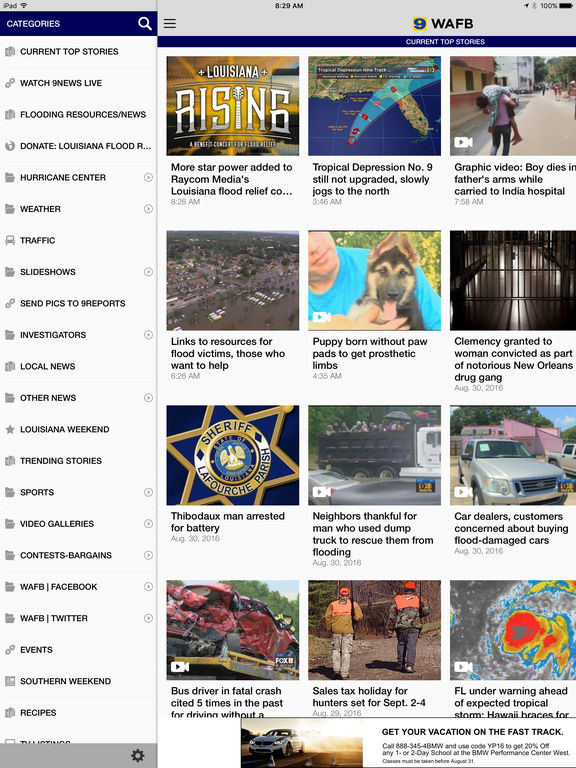Click the star icon beside Louisiana Weekend
This screenshot has height=768, width=576.
coord(10,430)
